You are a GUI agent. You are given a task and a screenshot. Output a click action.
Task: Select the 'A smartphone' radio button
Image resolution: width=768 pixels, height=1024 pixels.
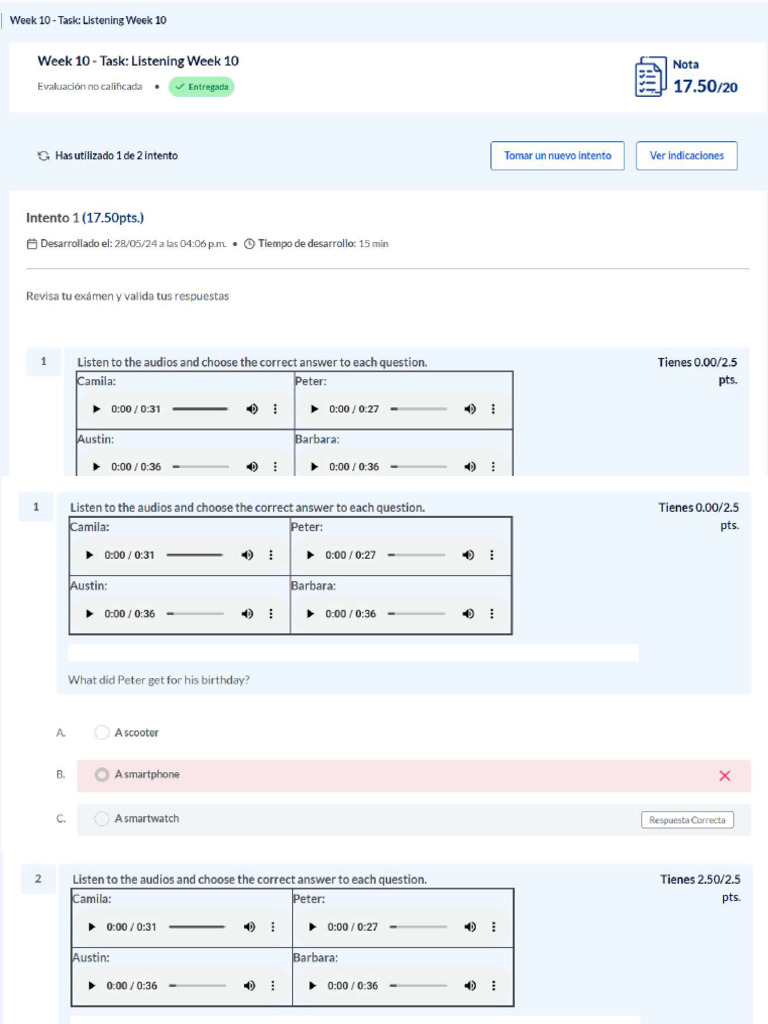(102, 775)
